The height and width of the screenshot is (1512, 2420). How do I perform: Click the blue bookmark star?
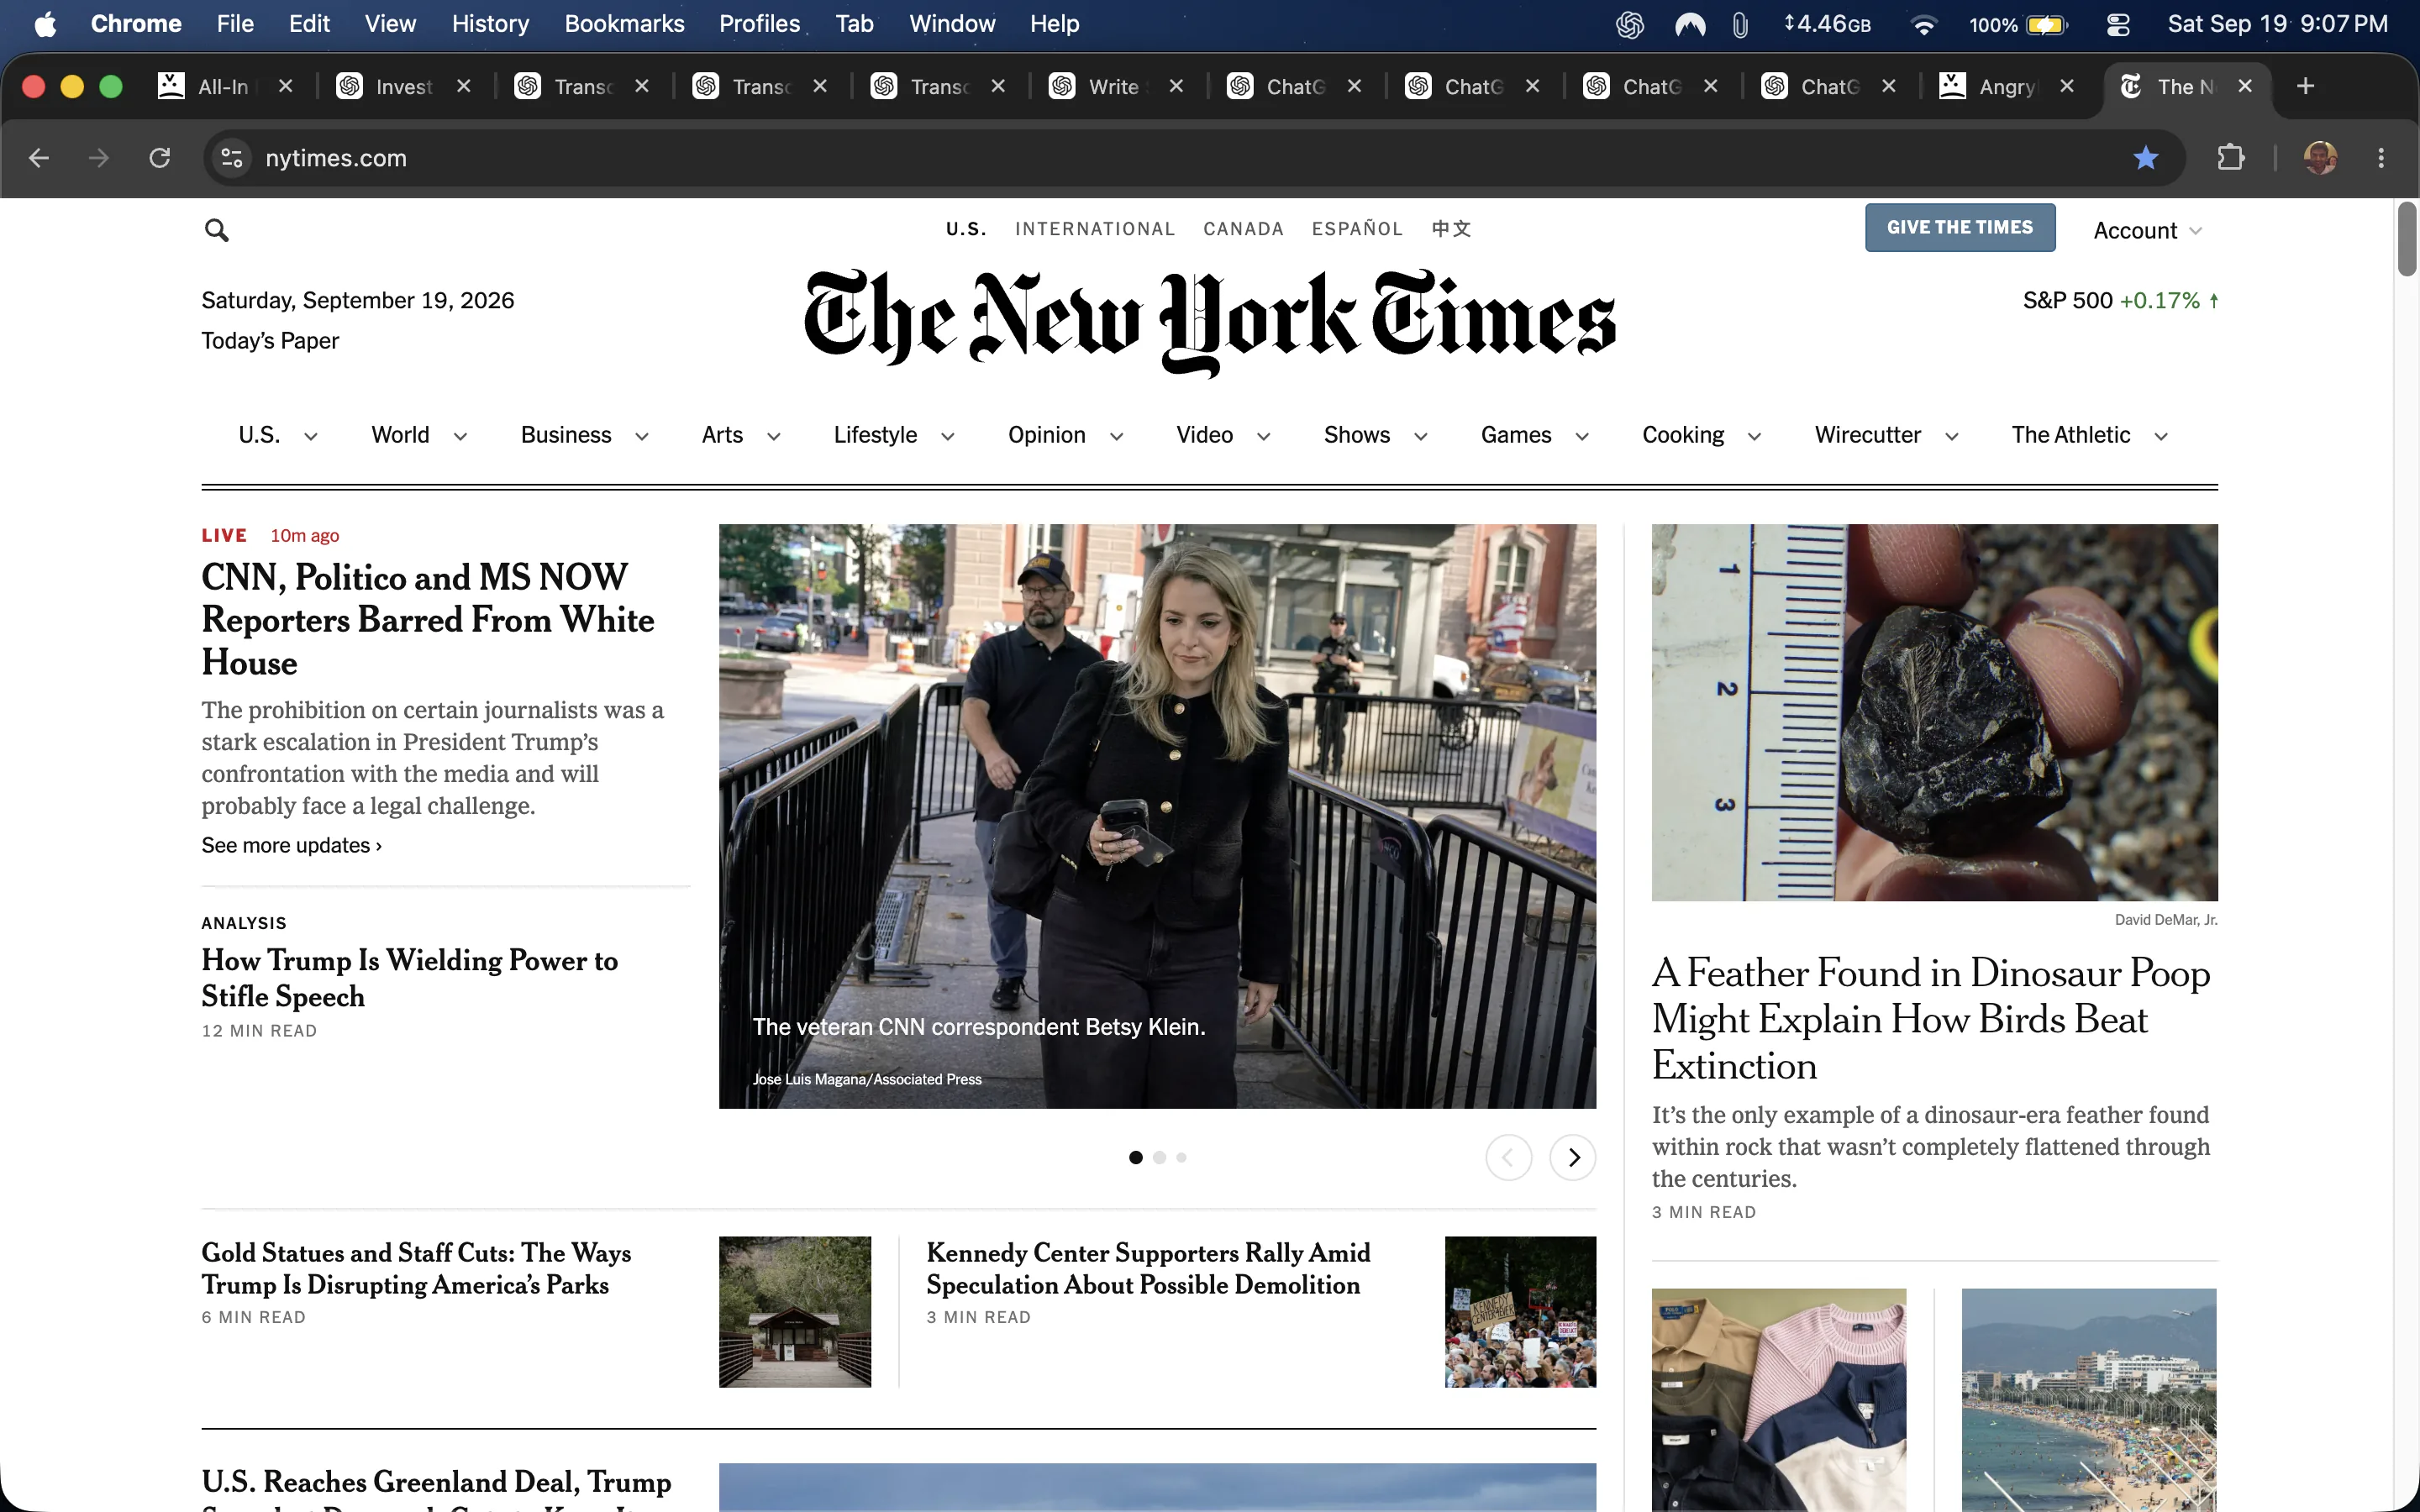click(2145, 158)
